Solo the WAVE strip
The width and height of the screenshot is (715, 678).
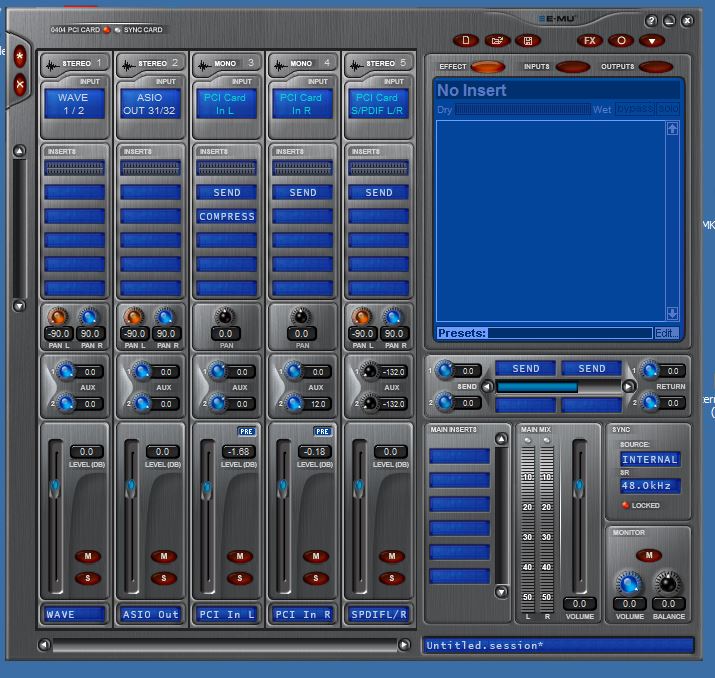pos(88,578)
